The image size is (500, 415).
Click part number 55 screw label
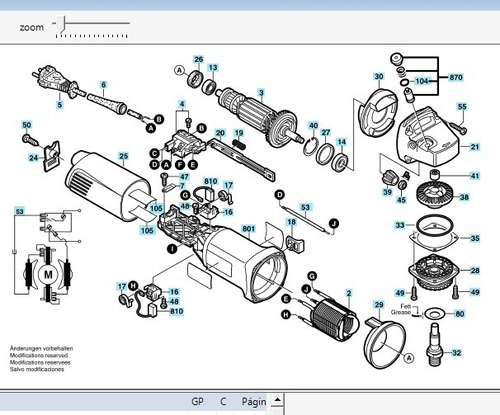[x=462, y=107]
